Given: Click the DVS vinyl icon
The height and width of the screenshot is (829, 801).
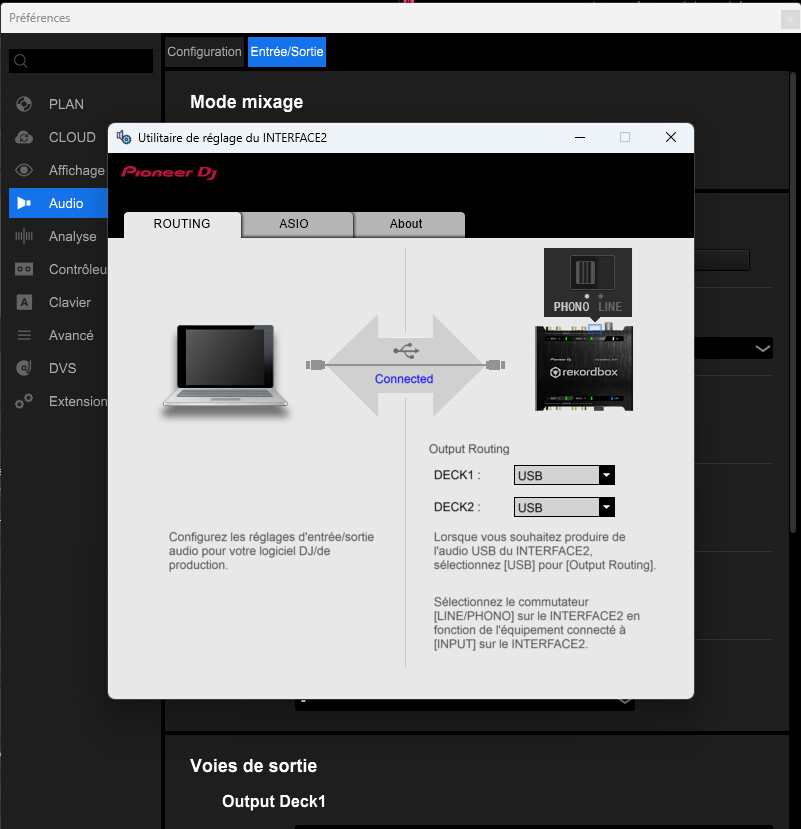Looking at the screenshot, I should (x=24, y=368).
